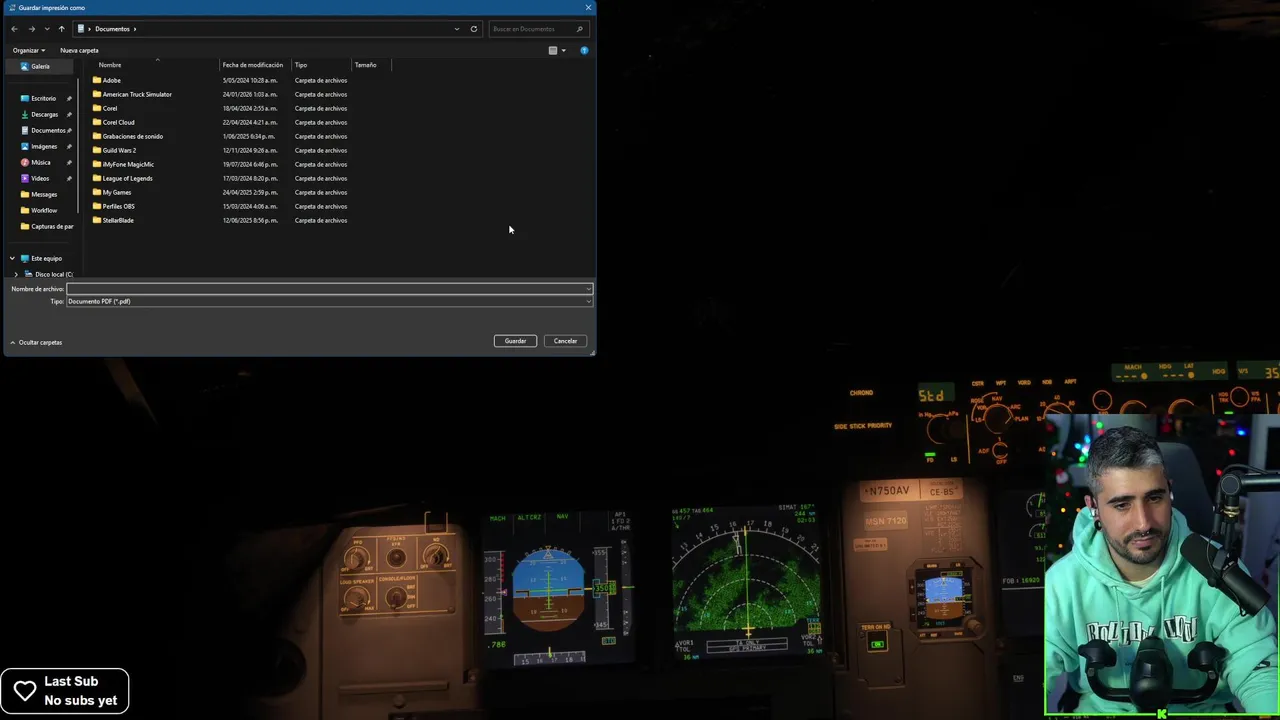
Task: Open Imágenes in the sidebar
Action: point(44,146)
